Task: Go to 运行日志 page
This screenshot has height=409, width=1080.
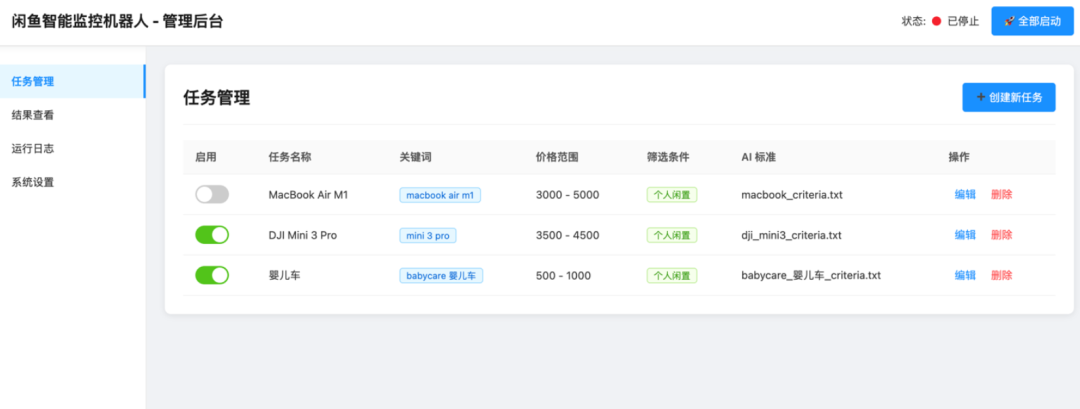Action: [72, 149]
